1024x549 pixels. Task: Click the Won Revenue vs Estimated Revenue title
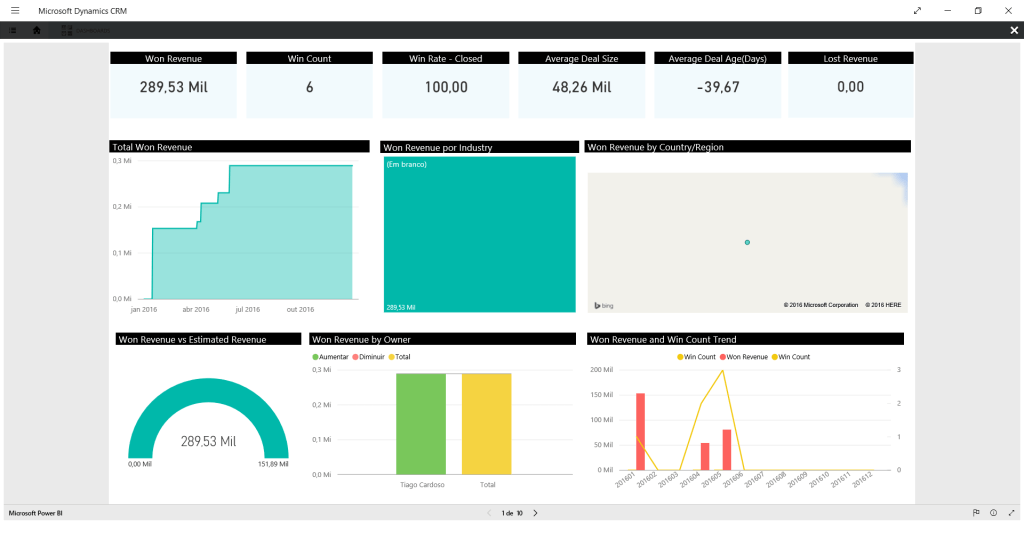point(192,339)
